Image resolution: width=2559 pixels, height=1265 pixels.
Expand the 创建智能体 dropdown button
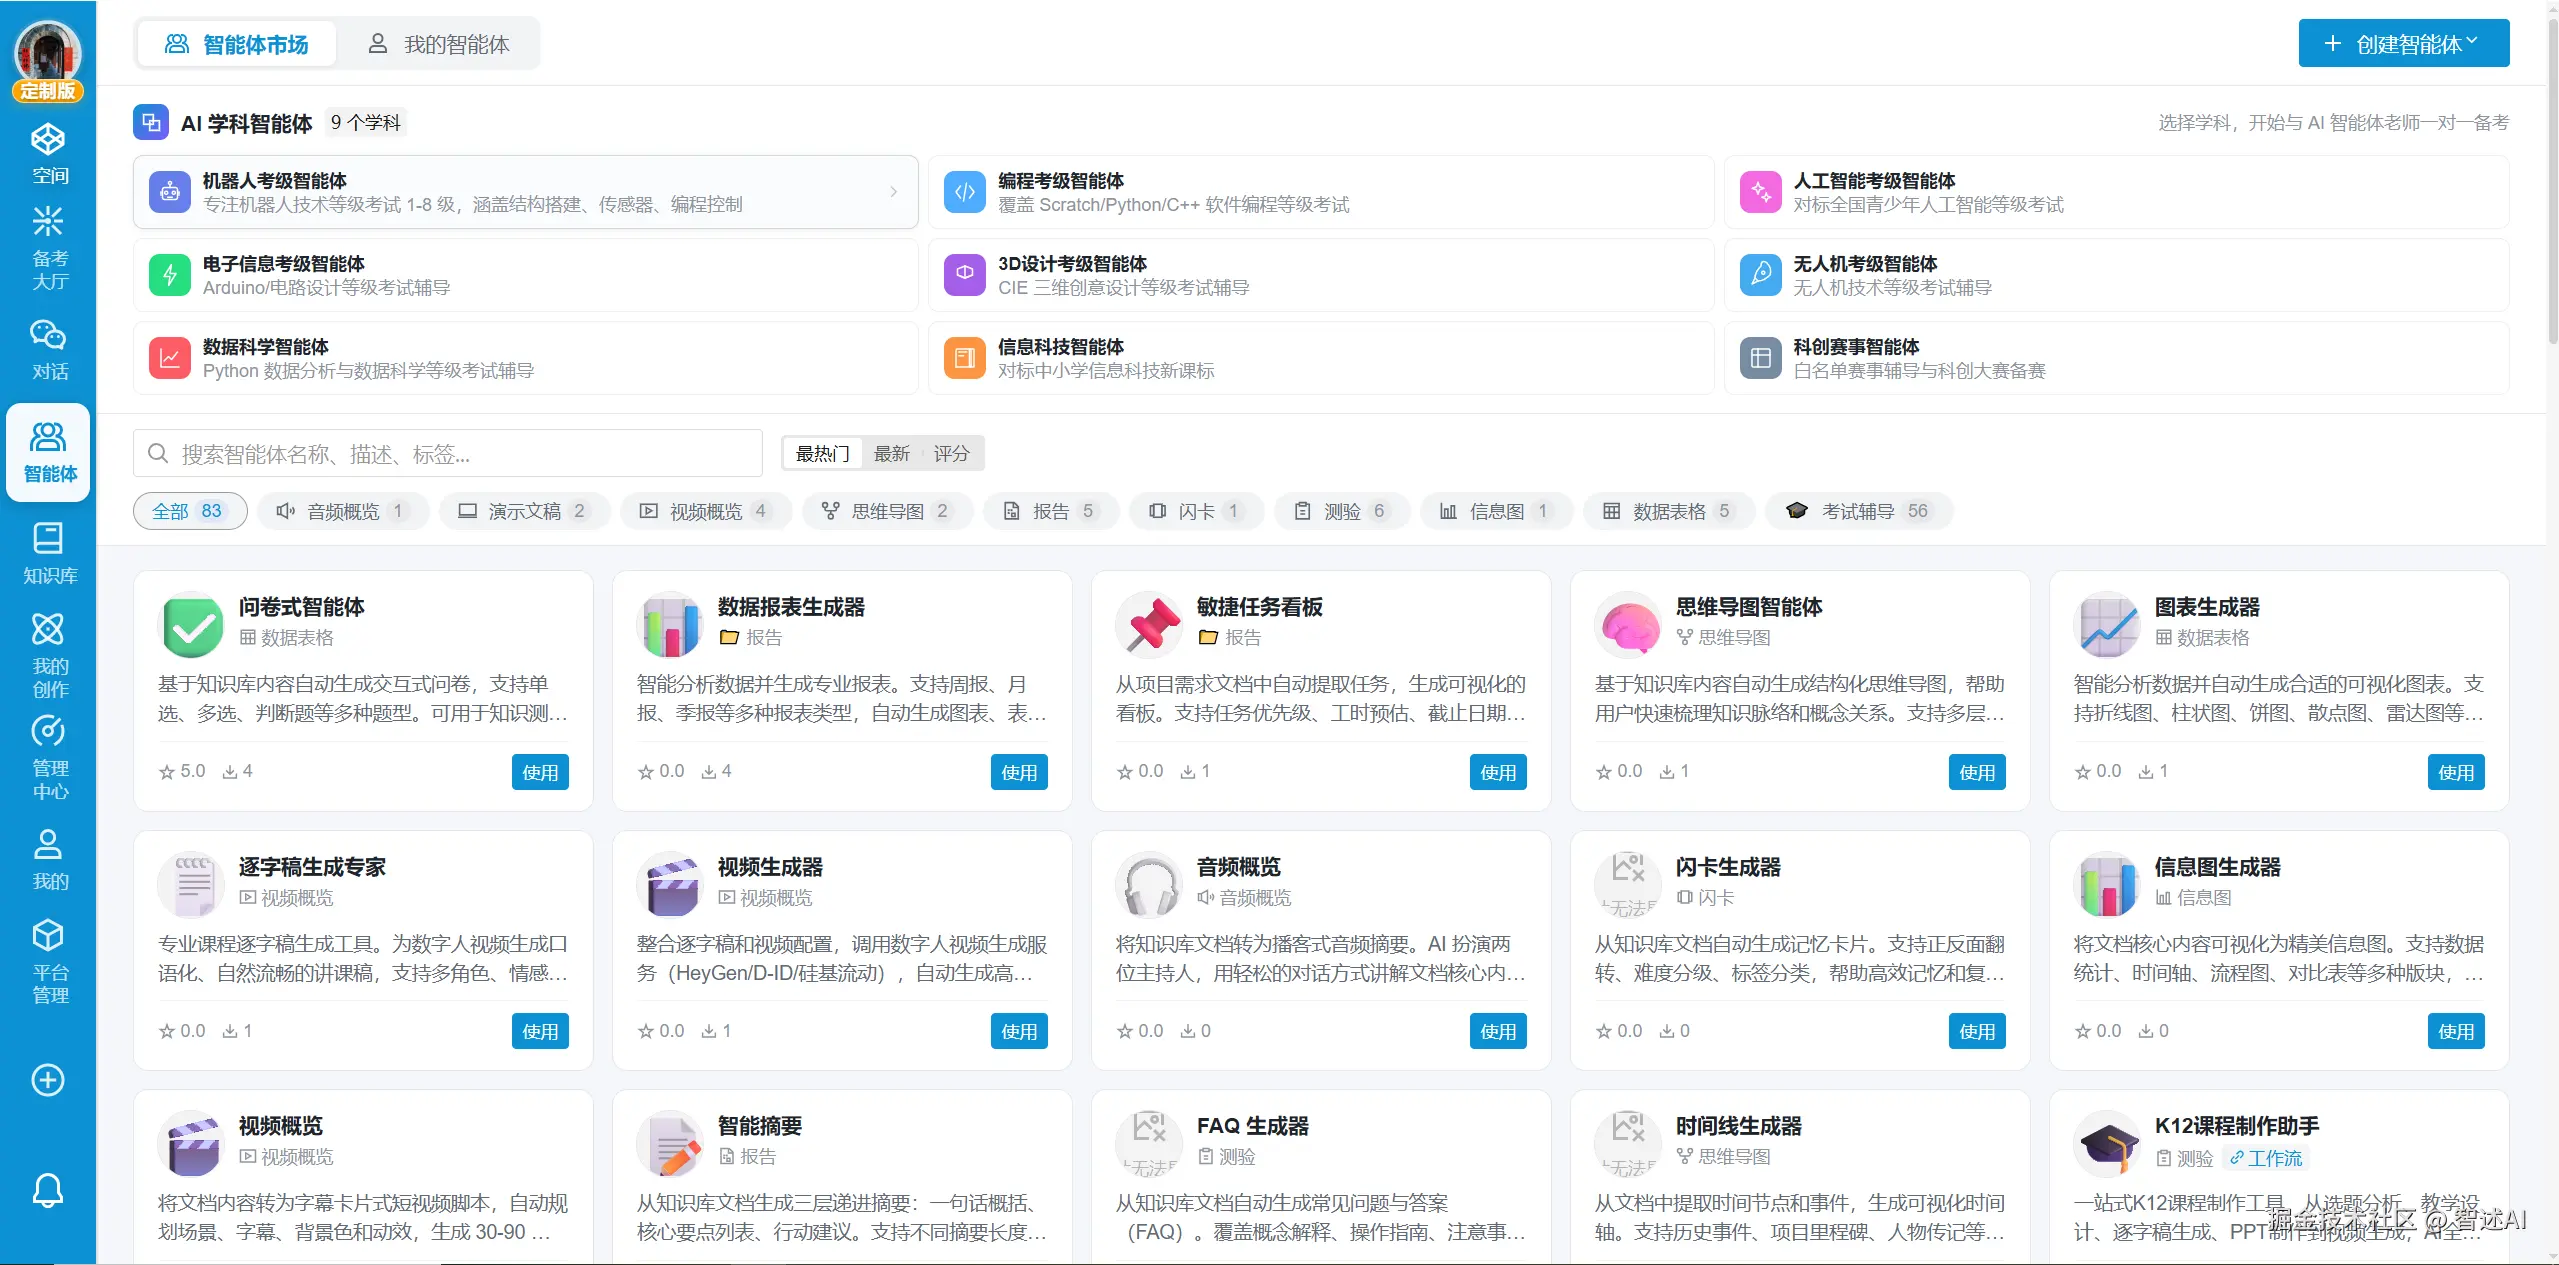pos(2403,44)
